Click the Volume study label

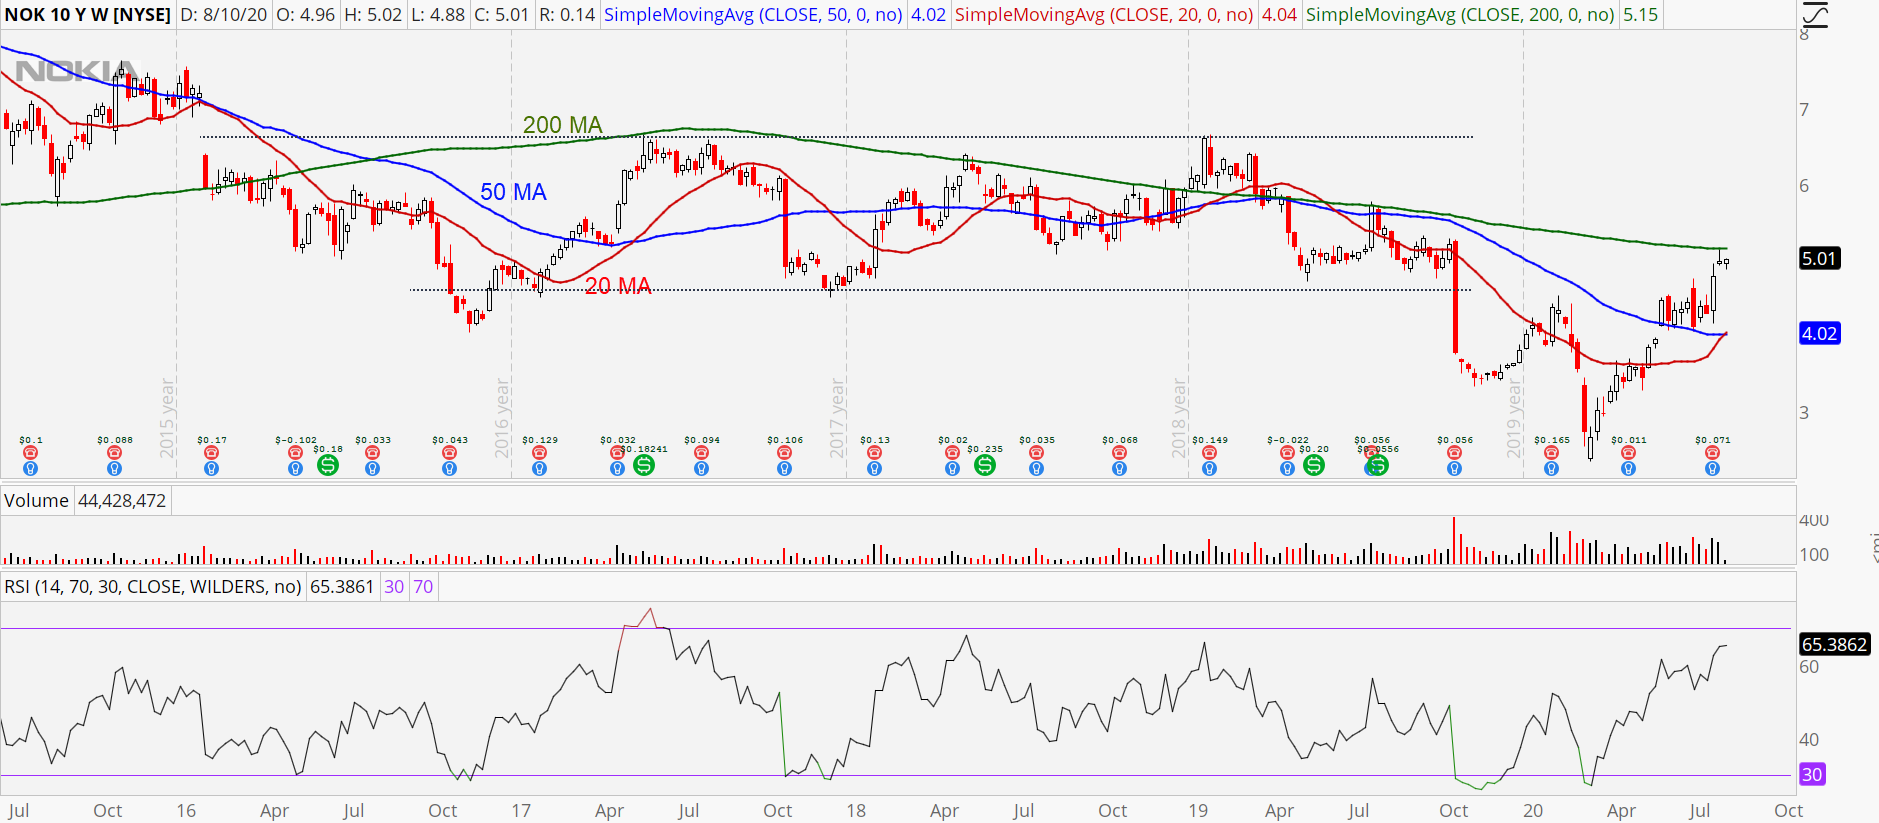point(36,501)
